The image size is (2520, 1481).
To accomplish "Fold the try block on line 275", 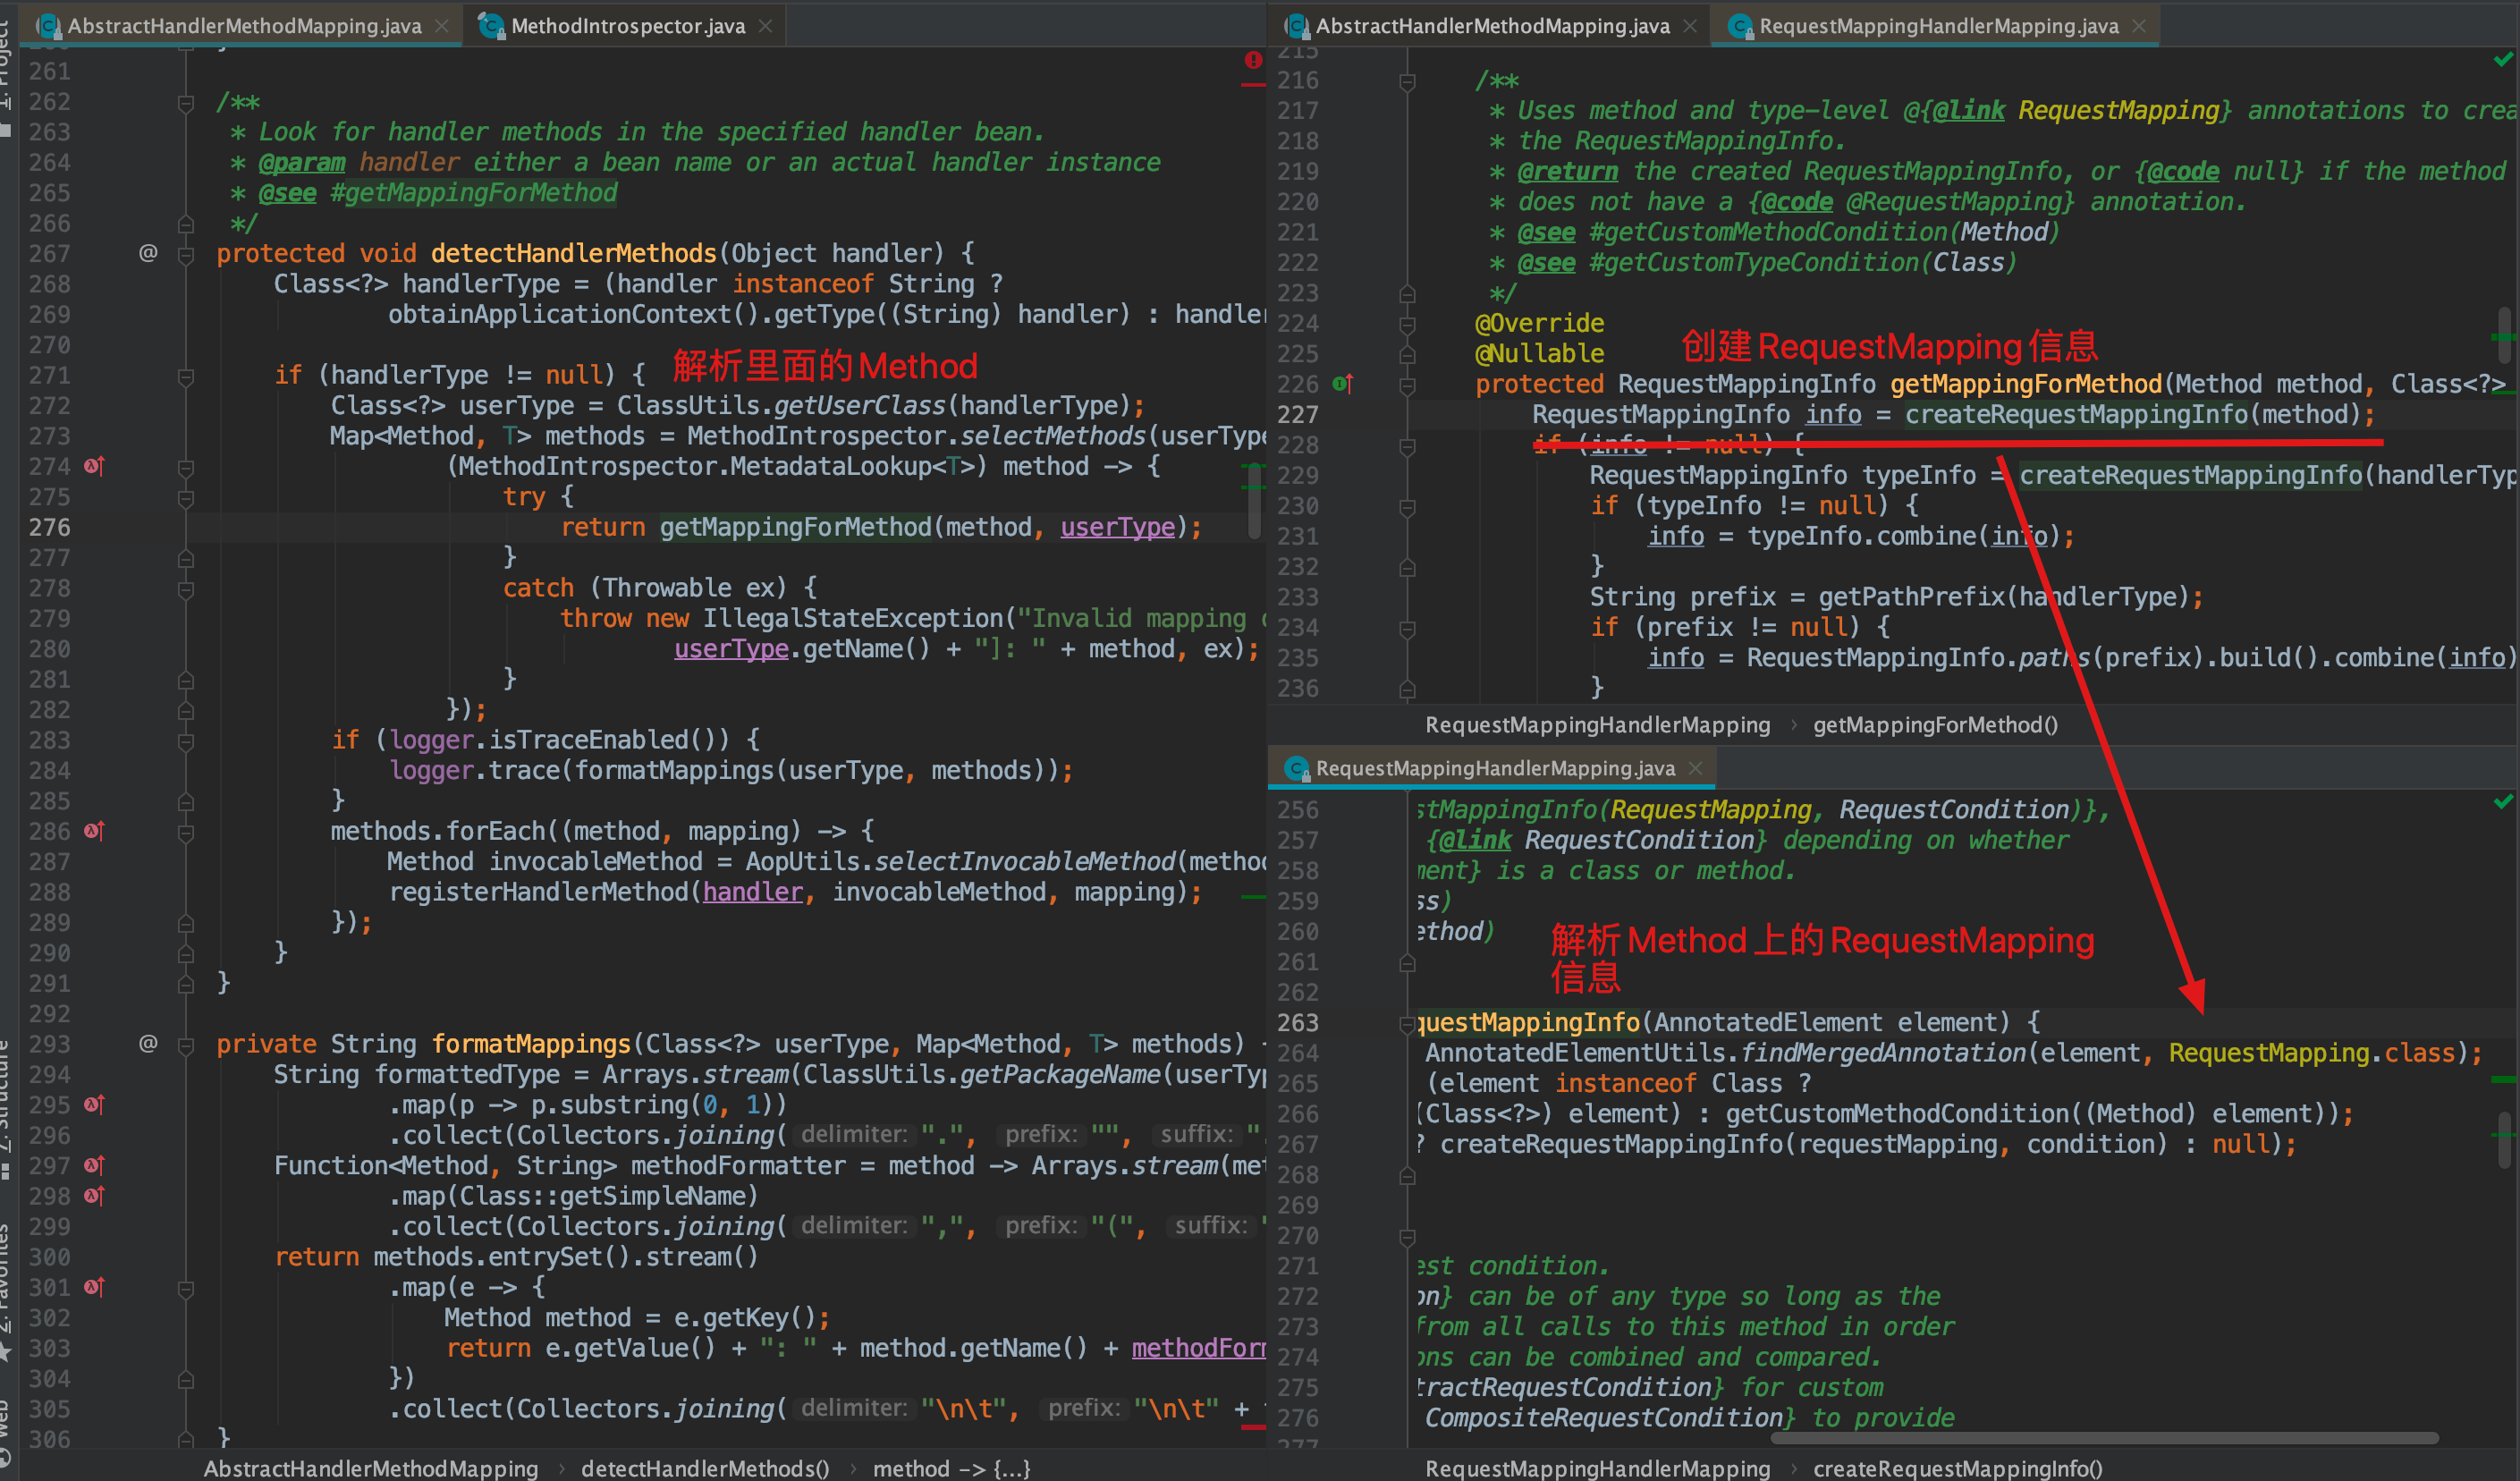I will coord(186,498).
